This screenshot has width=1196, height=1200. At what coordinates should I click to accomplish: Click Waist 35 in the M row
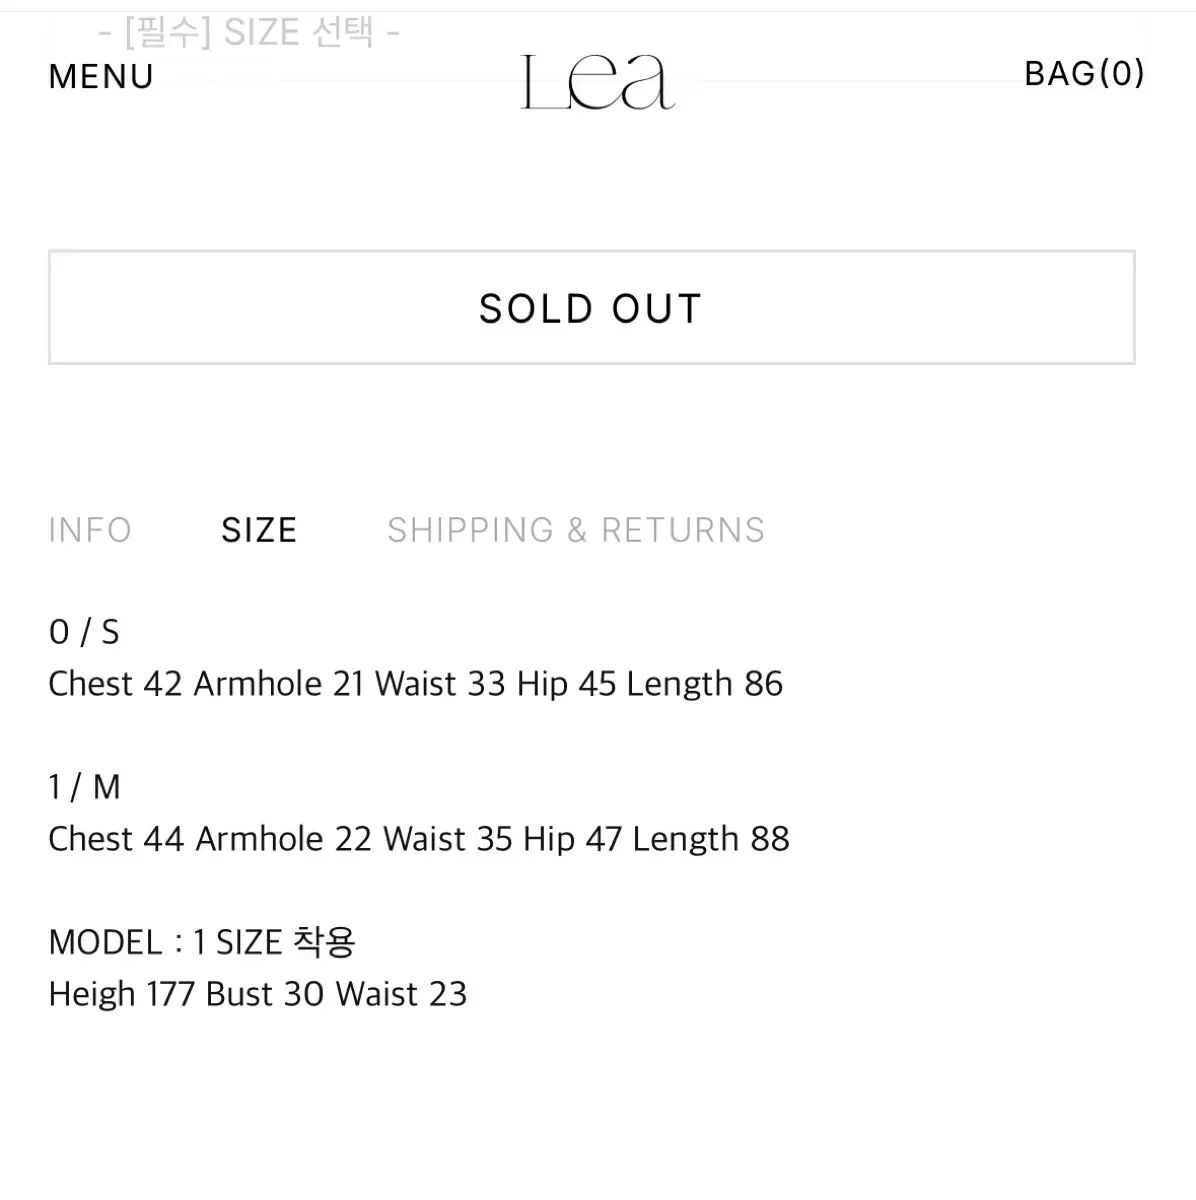click(448, 839)
